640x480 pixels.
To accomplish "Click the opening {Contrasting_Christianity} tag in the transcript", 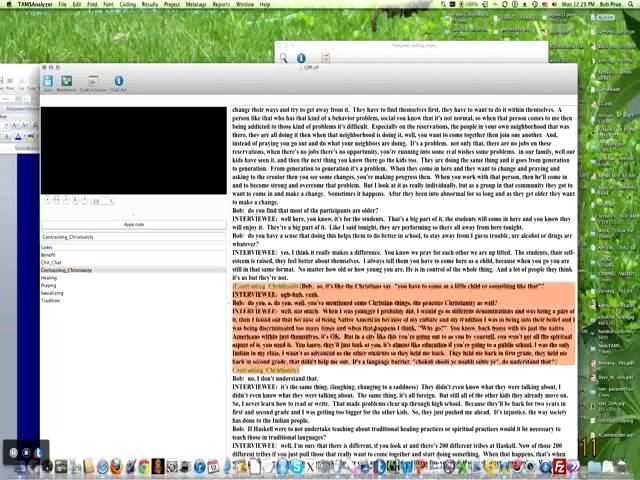I will pos(267,286).
